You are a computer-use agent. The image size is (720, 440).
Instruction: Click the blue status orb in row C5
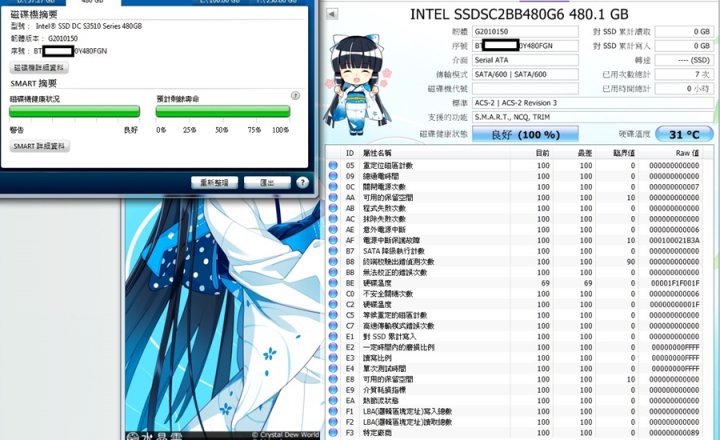tap(333, 315)
